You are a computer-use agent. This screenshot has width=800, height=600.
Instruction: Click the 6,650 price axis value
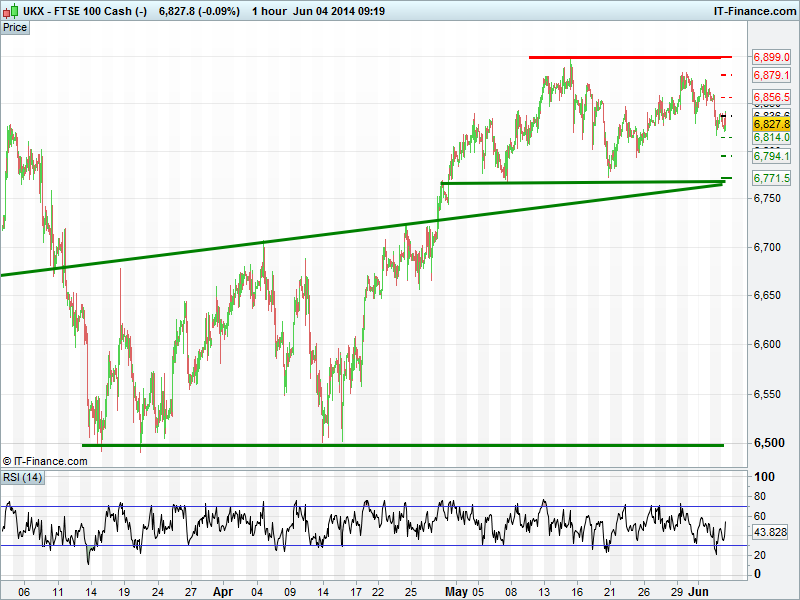[767, 295]
